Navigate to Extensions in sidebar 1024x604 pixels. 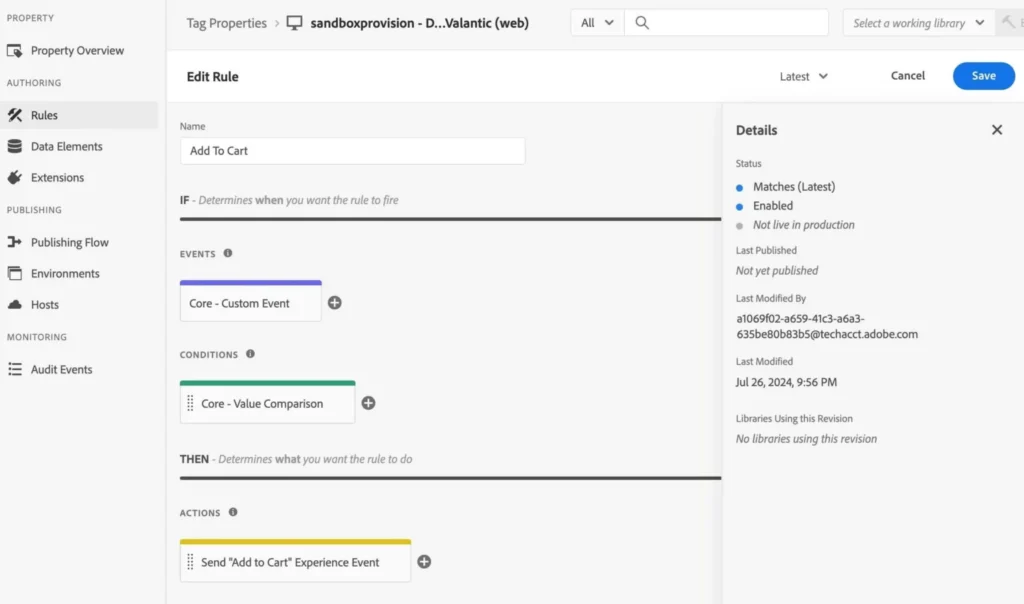(57, 177)
